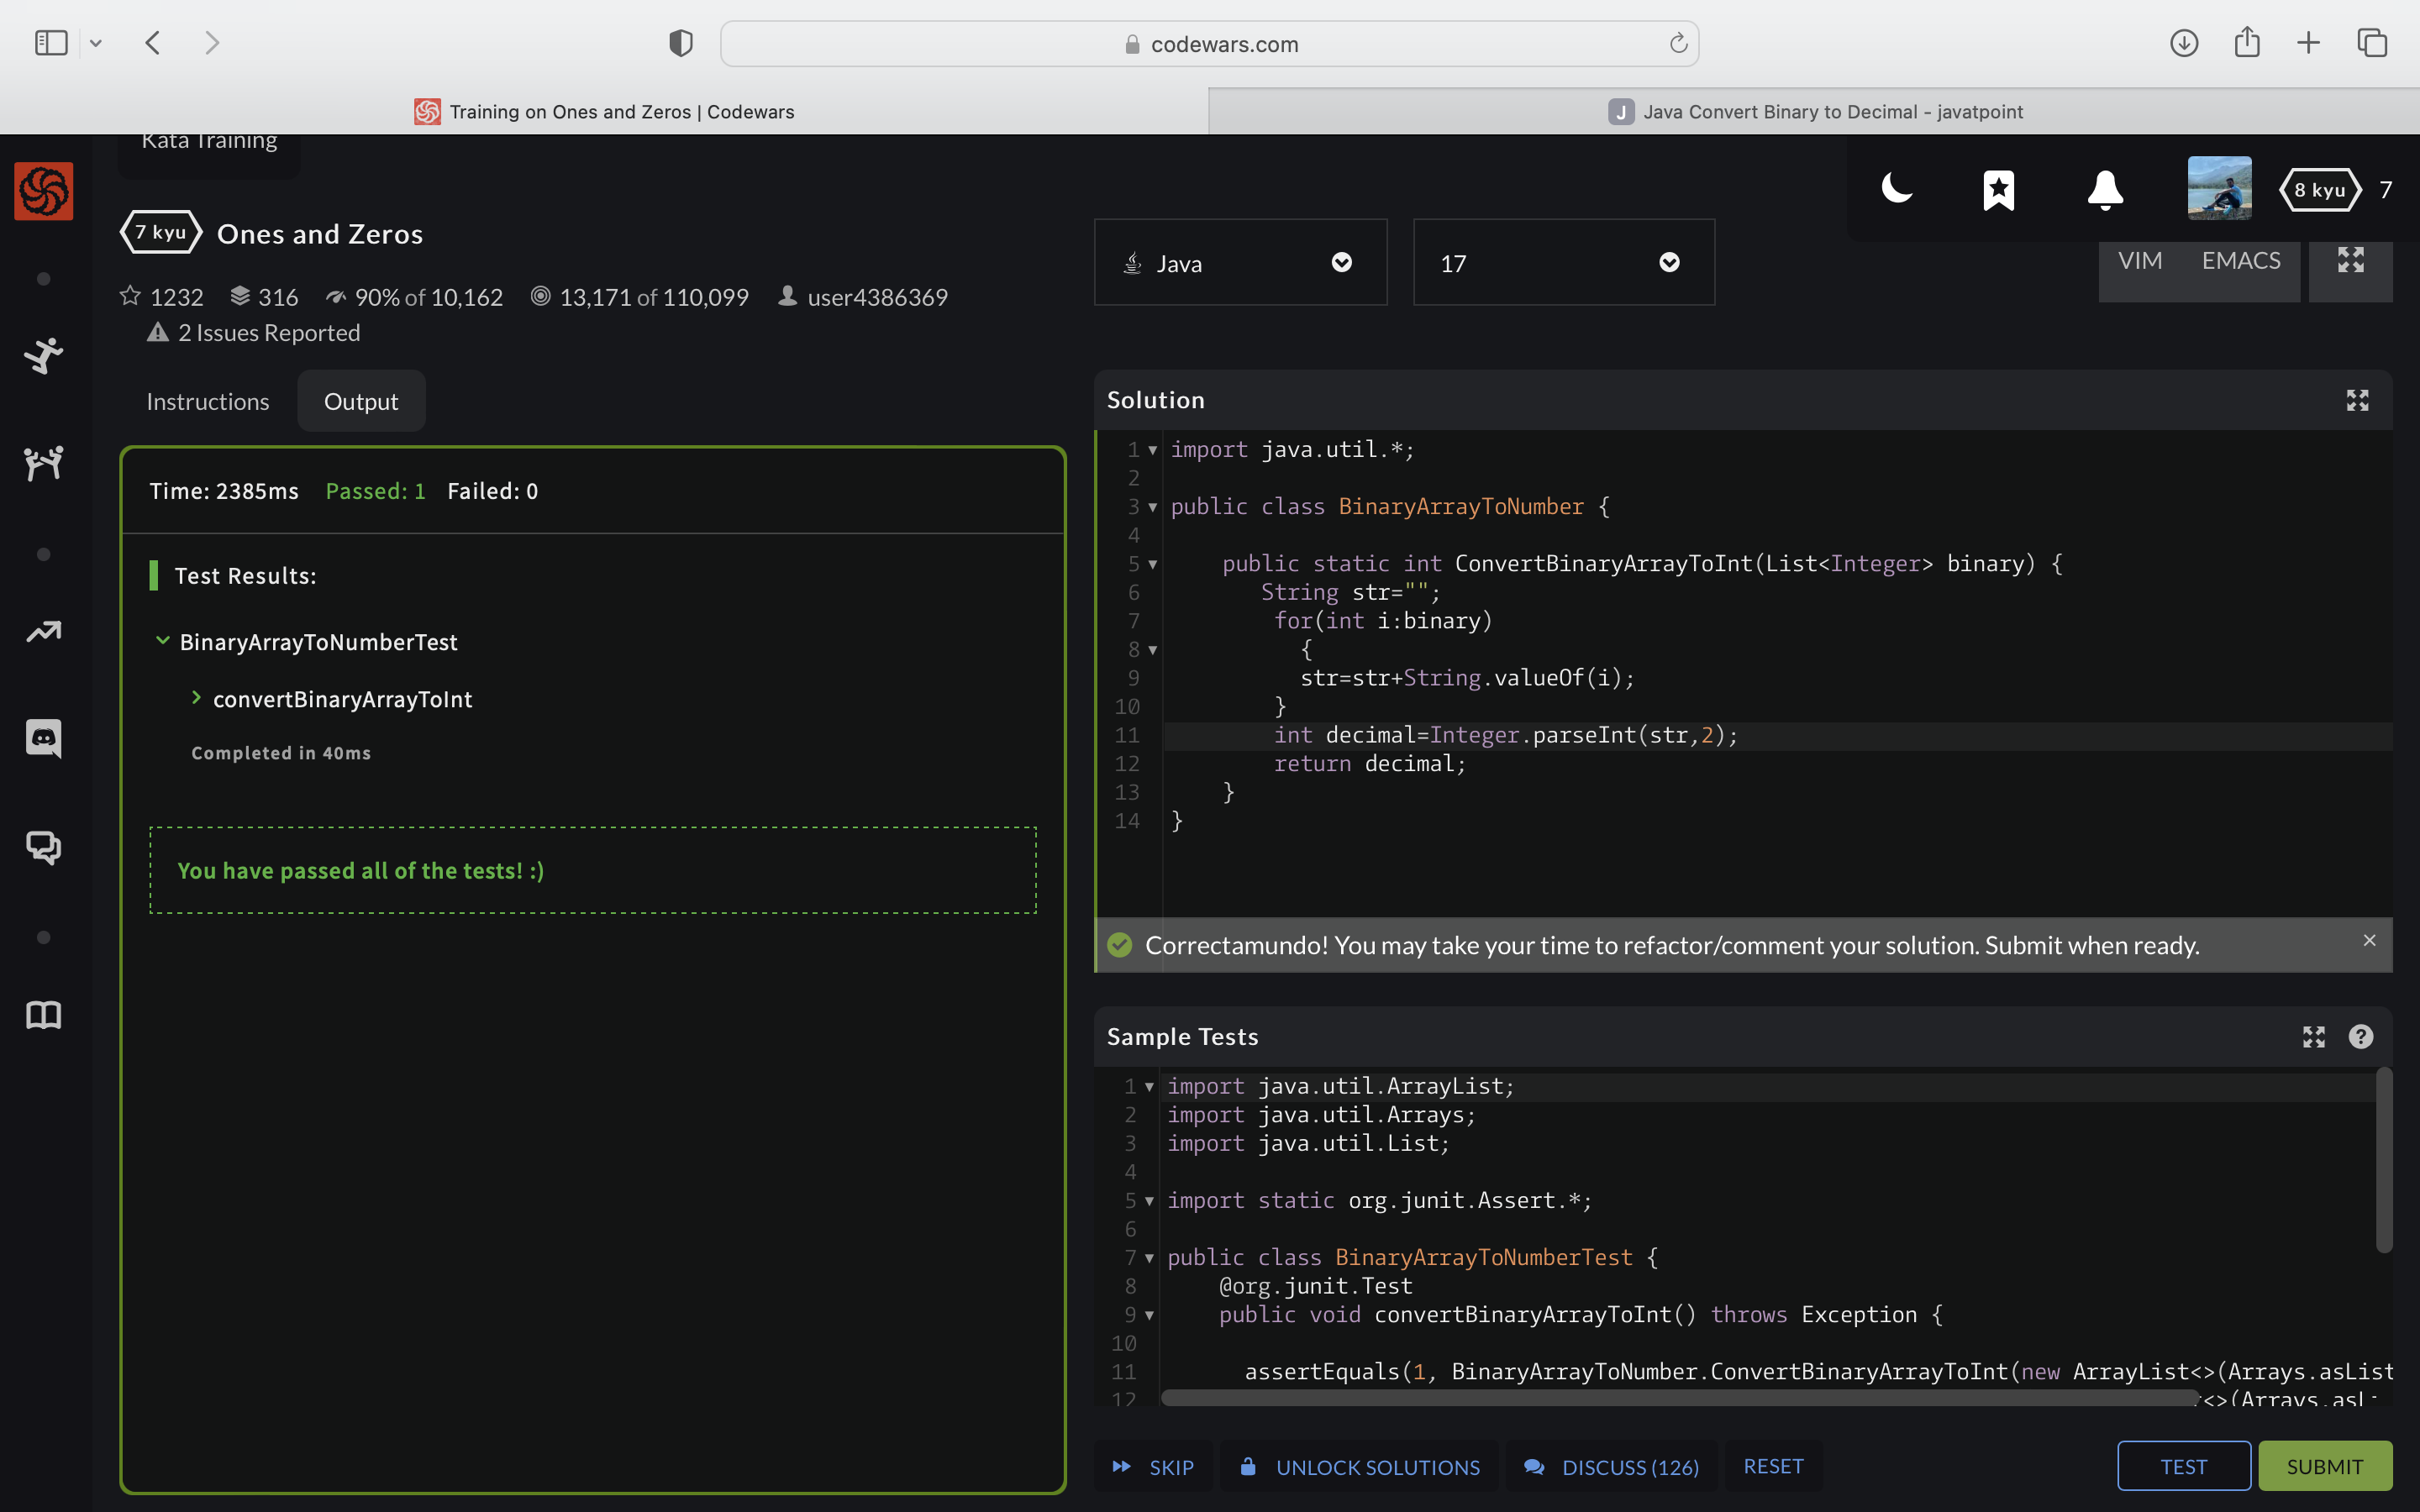Open the notifications bell
2420x1512 pixels.
(2105, 190)
